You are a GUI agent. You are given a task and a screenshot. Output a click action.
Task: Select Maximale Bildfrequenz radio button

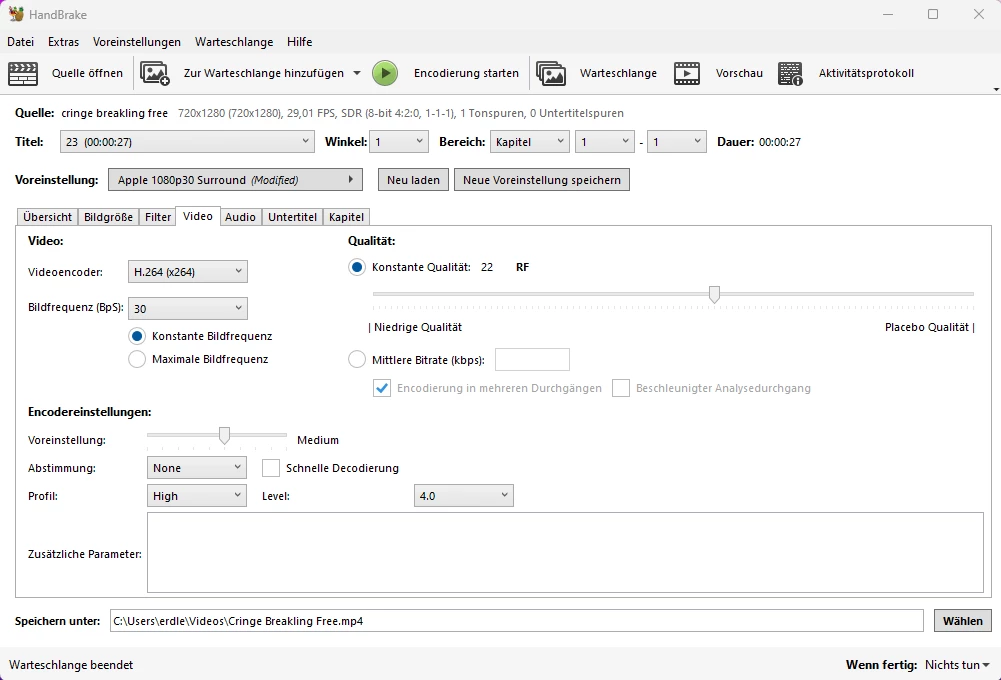(x=137, y=359)
